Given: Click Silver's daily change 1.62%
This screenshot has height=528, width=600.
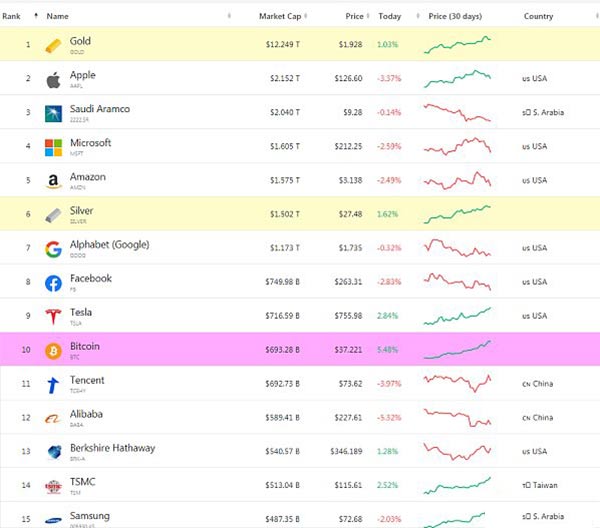Looking at the screenshot, I should 388,214.
